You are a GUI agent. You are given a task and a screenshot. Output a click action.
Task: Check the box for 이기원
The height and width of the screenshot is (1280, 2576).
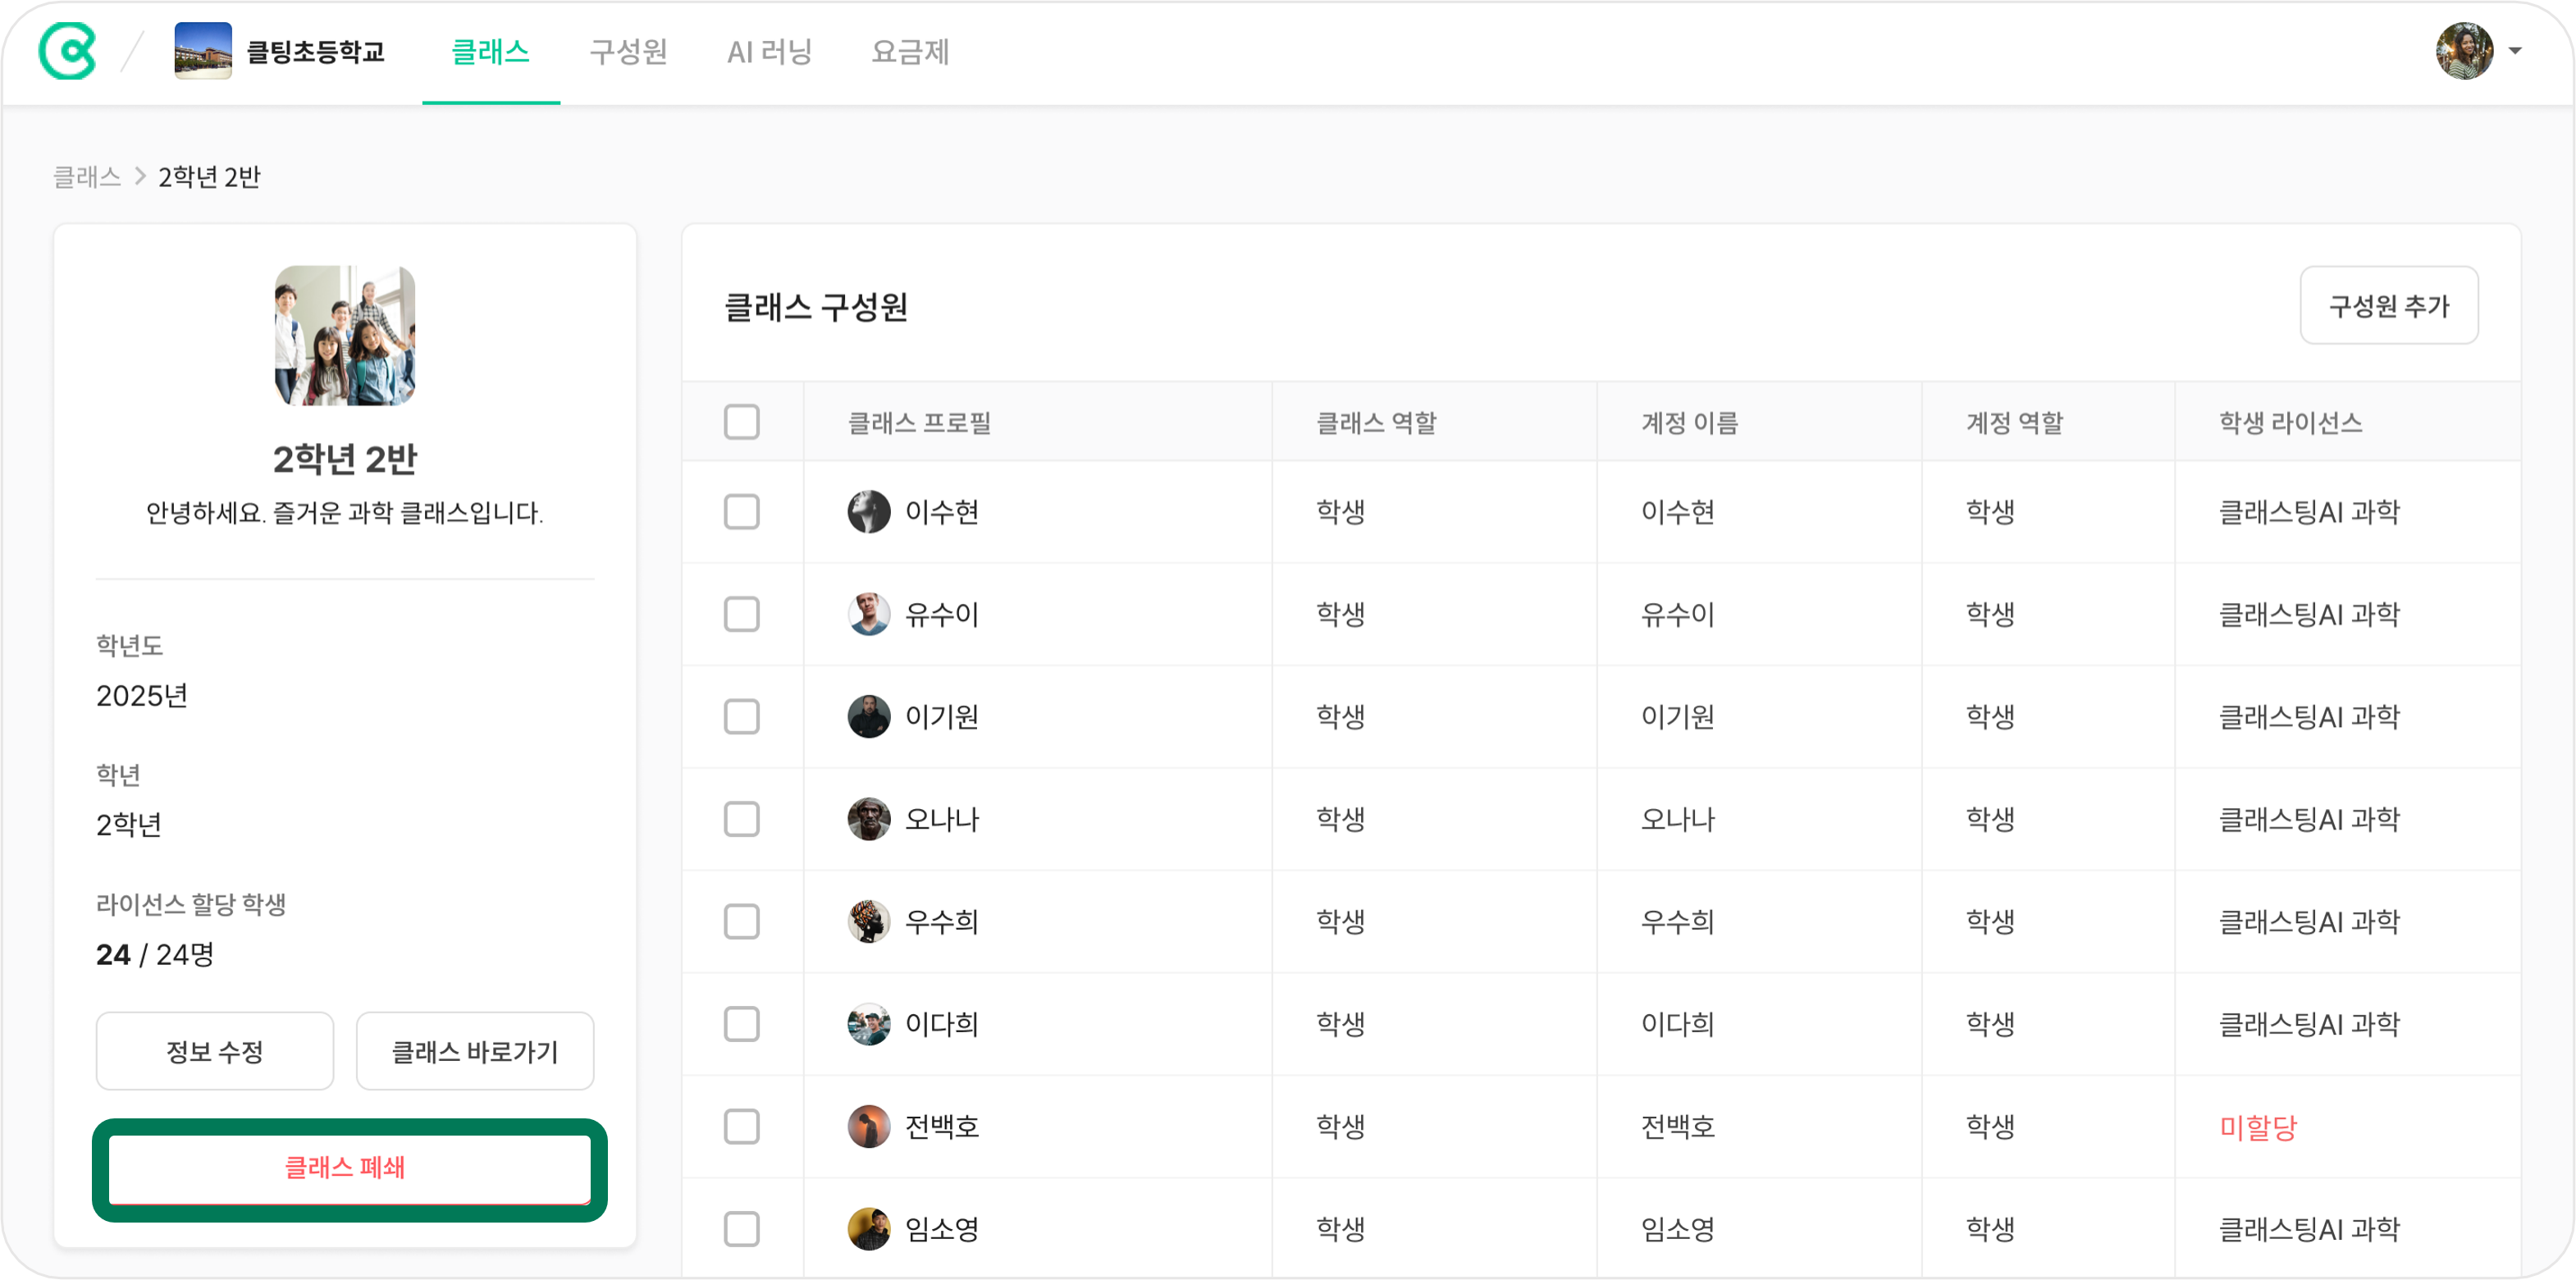[x=742, y=717]
